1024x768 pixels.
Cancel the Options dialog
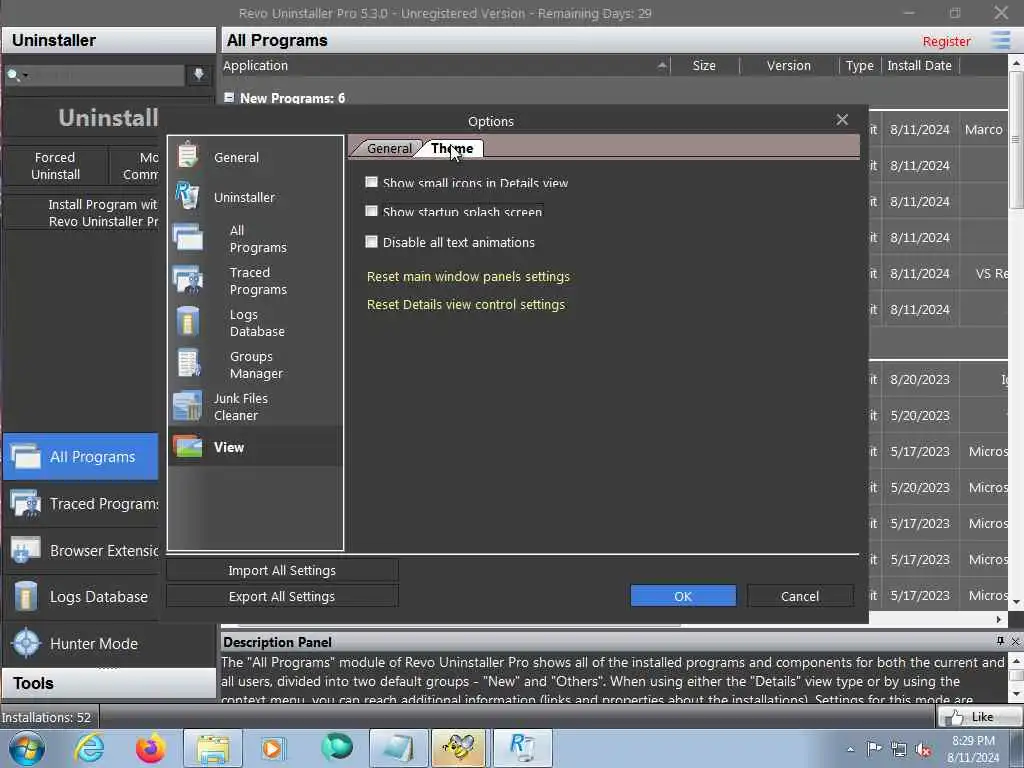click(x=800, y=596)
